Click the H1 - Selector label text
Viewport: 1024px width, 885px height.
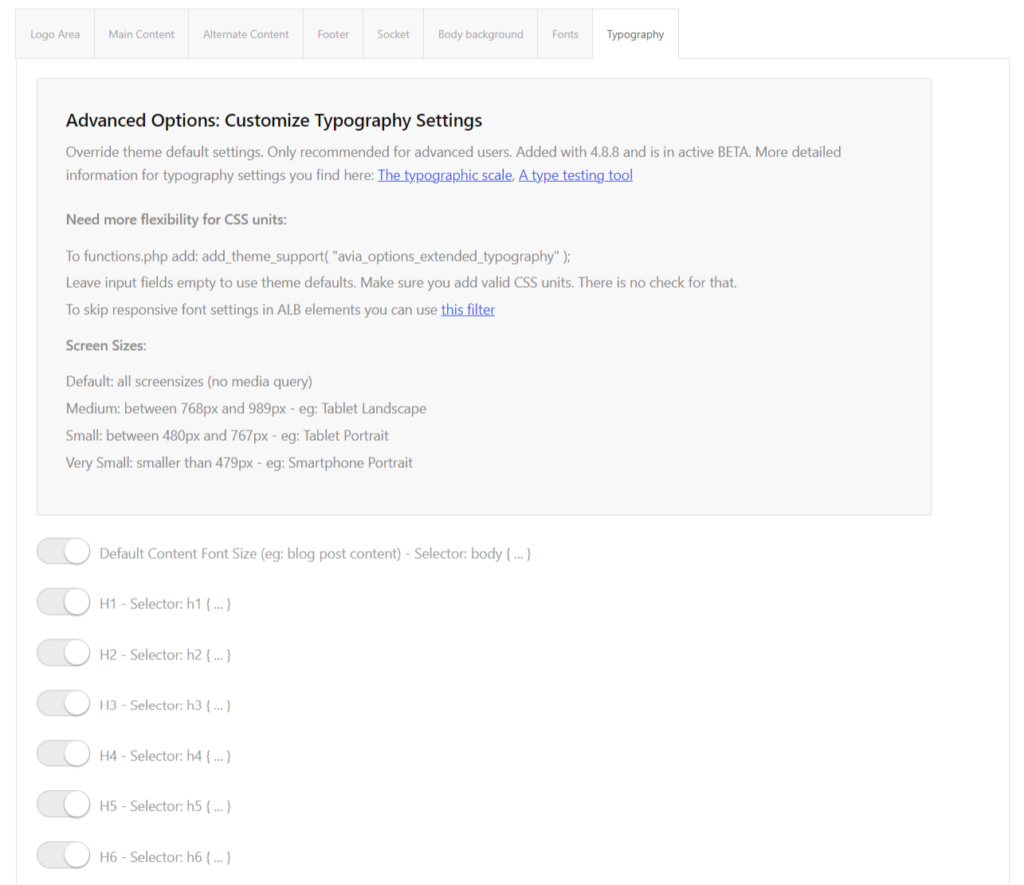coord(165,603)
